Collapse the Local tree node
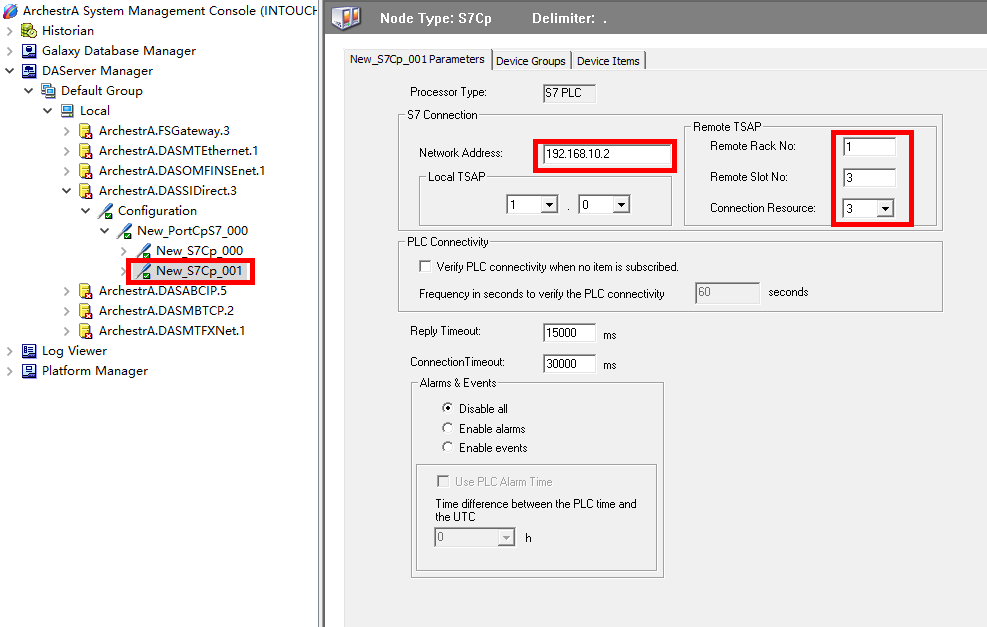The width and height of the screenshot is (987, 627). [48, 111]
